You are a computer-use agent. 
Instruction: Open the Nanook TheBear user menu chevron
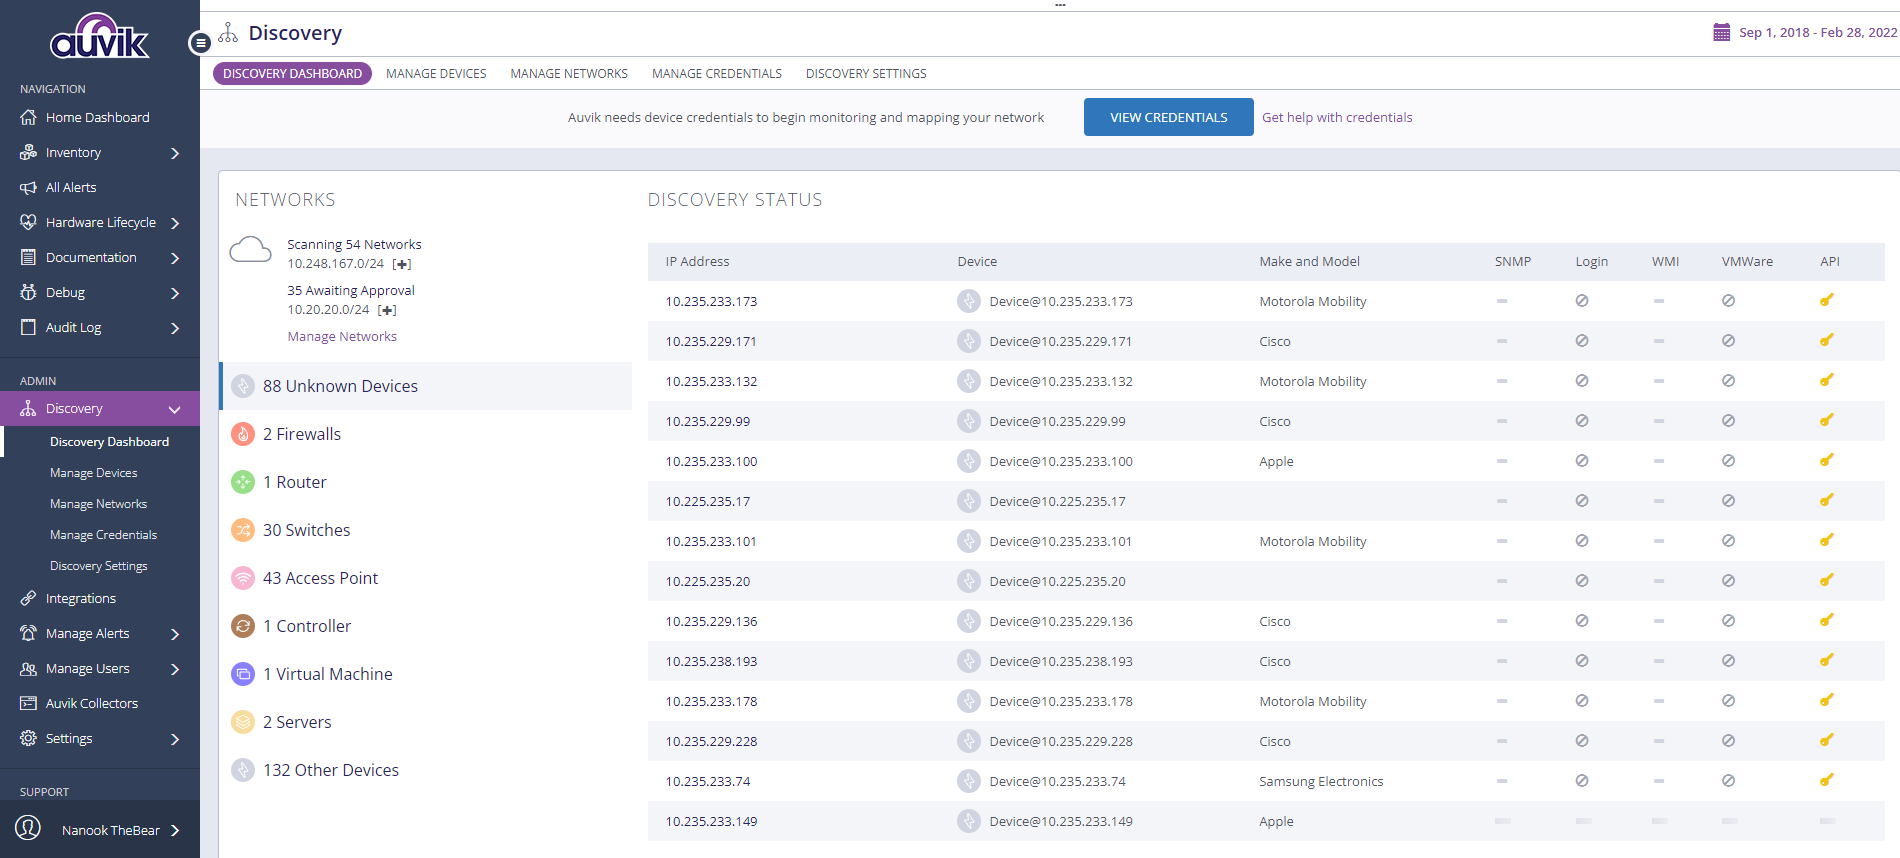coord(175,830)
